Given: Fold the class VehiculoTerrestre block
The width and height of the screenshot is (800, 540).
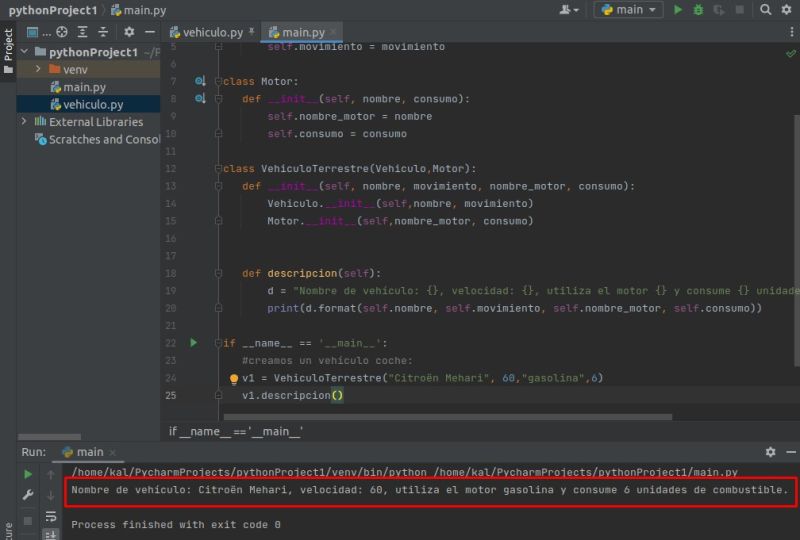Looking at the screenshot, I should coord(218,168).
